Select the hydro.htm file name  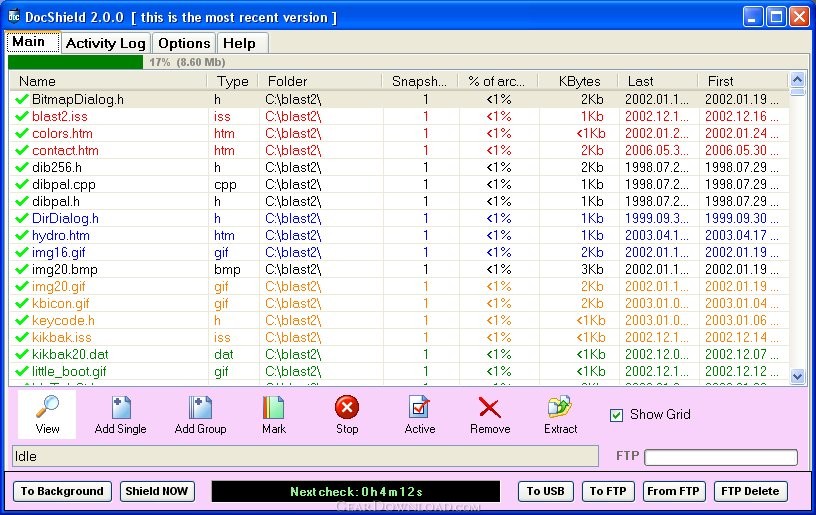(x=60, y=236)
